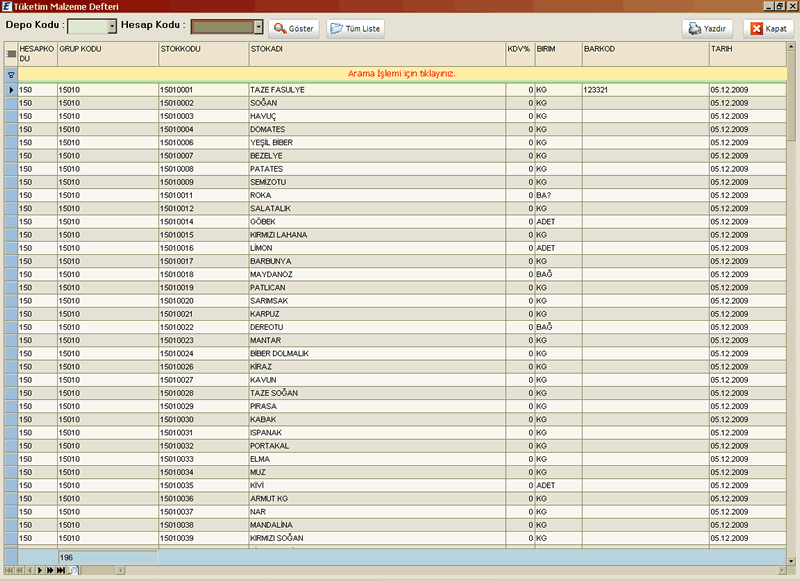Screen dimensions: 800x581
Task: Click horizontal scrollbar right arrow
Action: pyautogui.click(x=782, y=570)
